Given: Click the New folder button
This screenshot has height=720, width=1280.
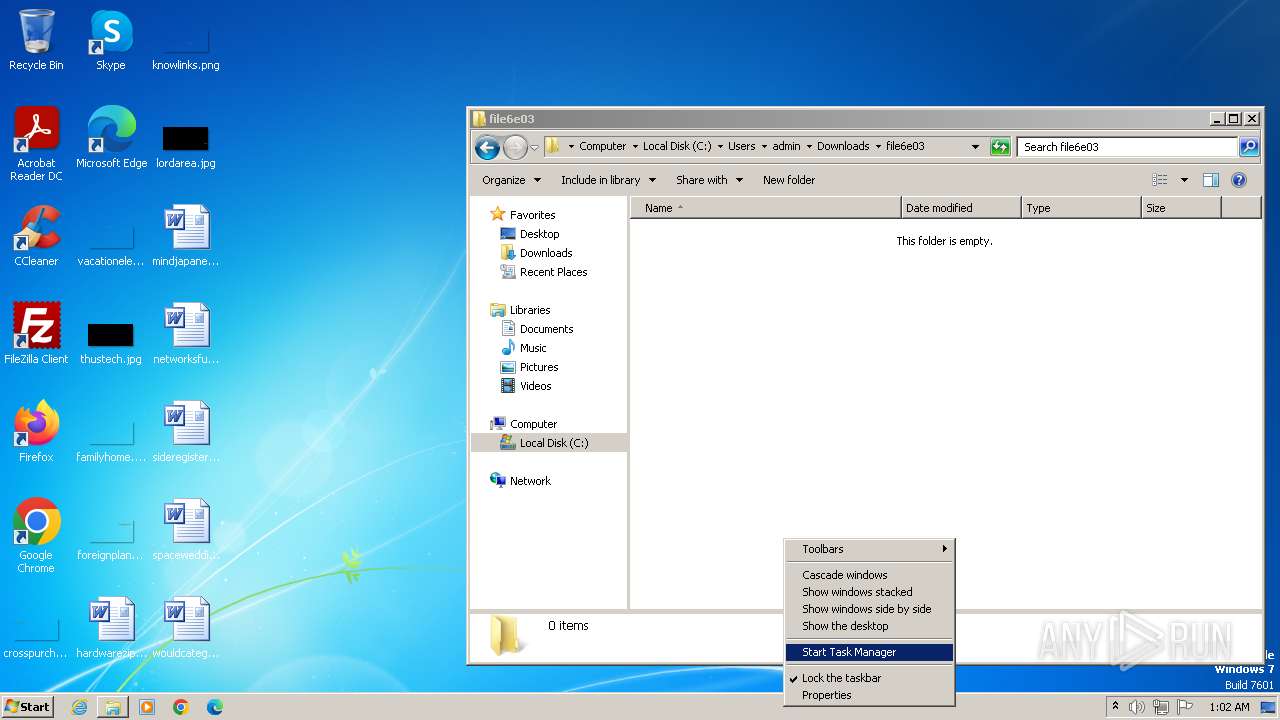Looking at the screenshot, I should [789, 180].
